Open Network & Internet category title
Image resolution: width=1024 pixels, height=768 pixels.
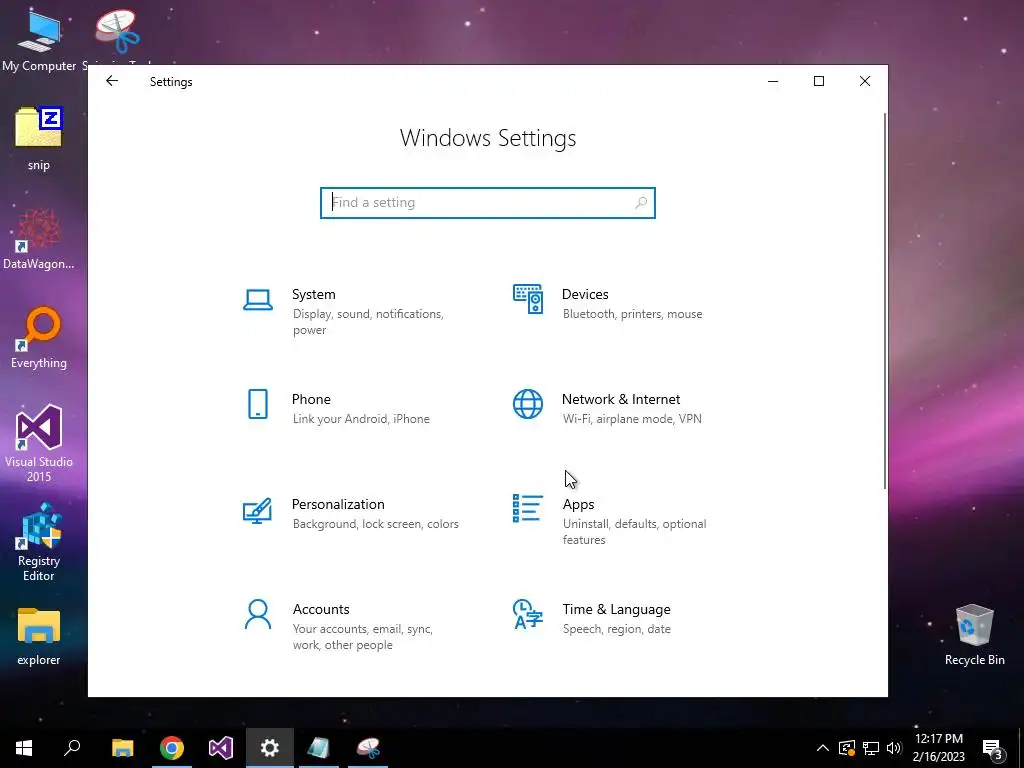621,399
